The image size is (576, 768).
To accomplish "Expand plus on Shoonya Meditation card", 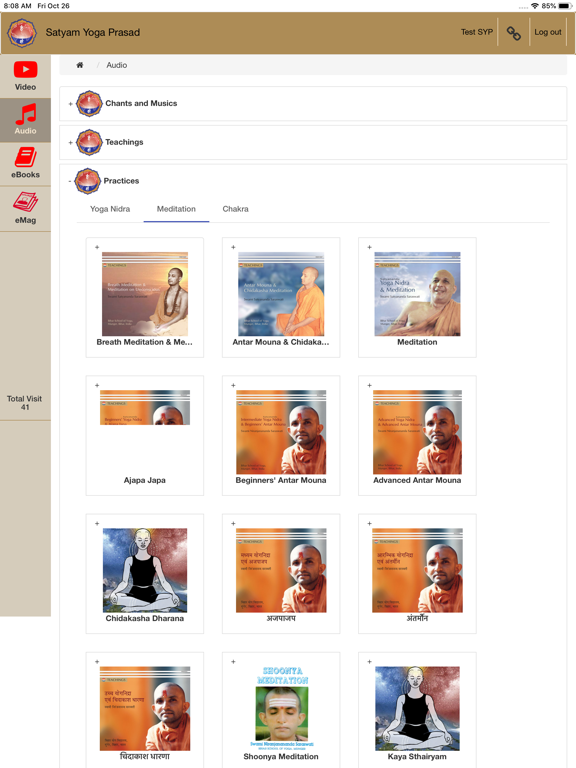I will (x=233, y=662).
